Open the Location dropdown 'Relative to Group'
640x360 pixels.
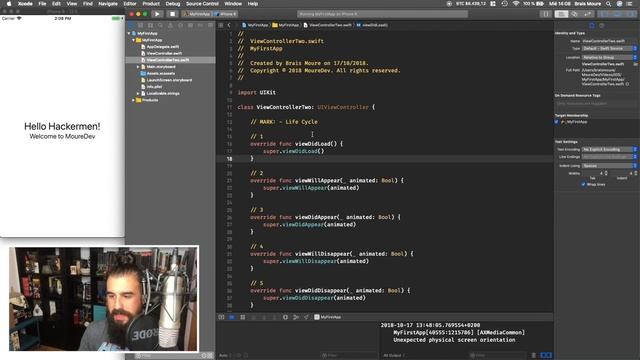(609, 58)
